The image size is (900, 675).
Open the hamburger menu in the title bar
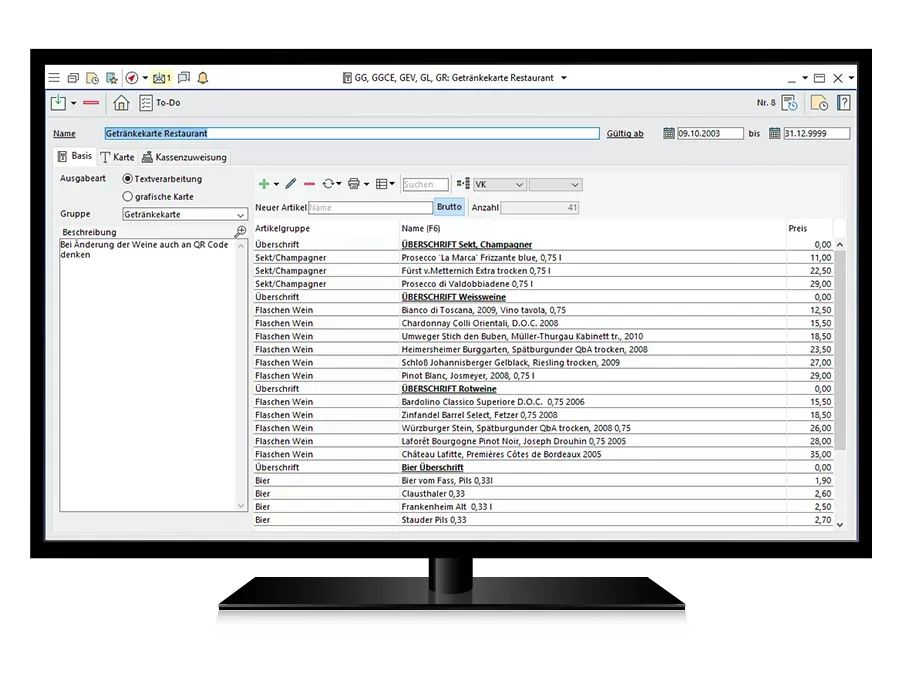click(54, 78)
